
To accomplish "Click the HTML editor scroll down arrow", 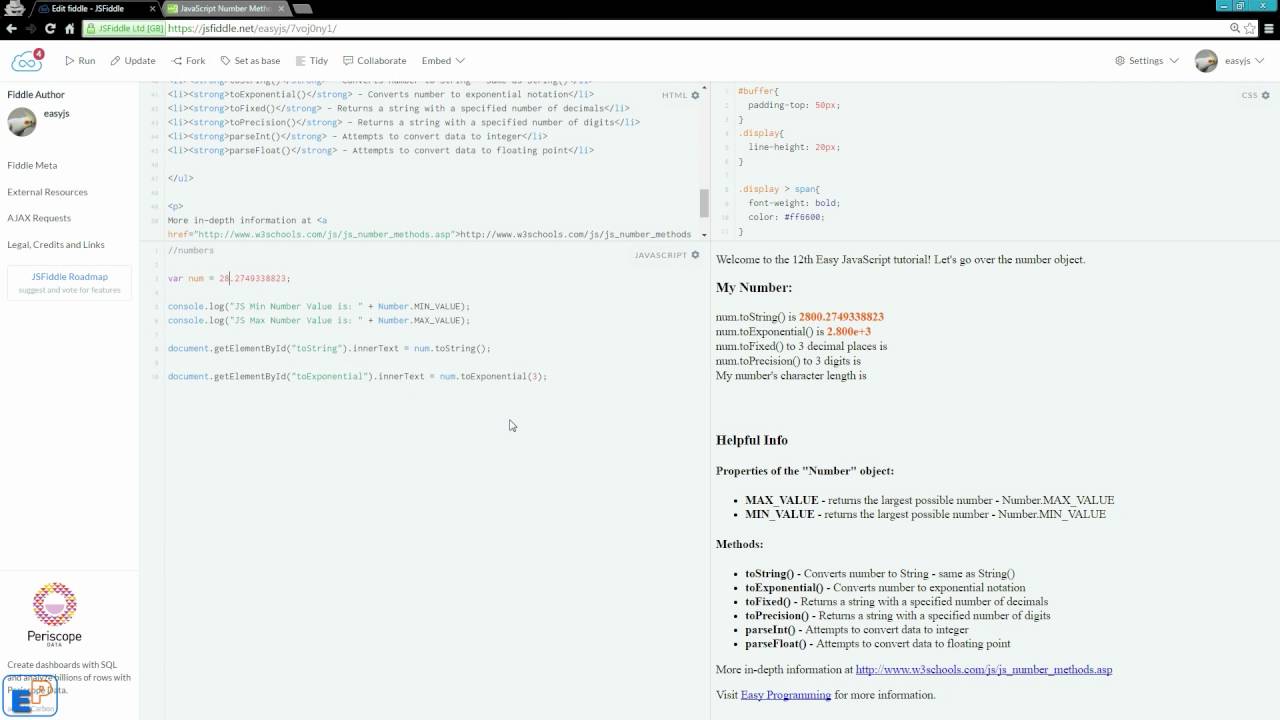I will [704, 235].
